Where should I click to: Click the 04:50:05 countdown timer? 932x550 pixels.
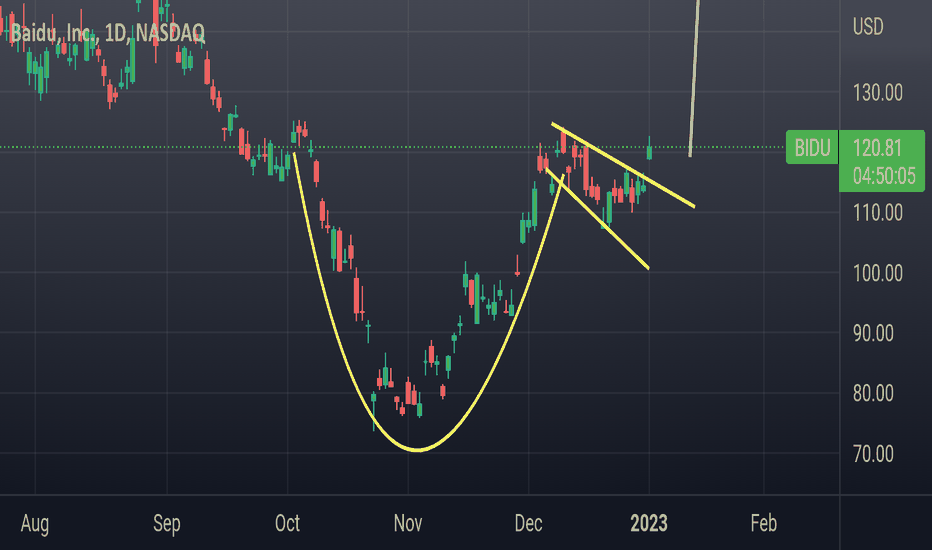pos(884,175)
